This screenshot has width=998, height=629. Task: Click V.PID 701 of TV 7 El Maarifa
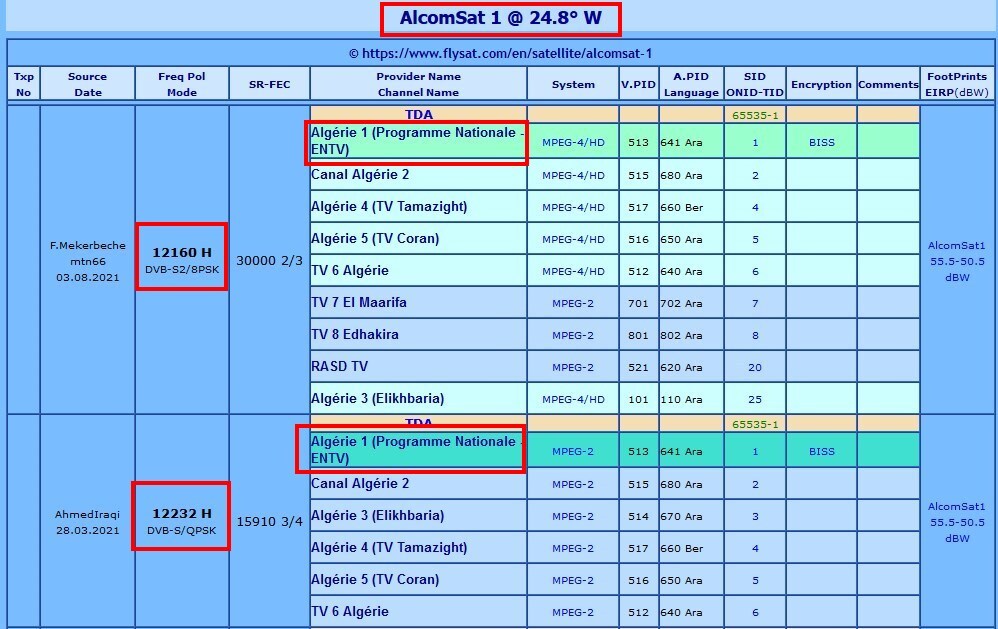638,303
